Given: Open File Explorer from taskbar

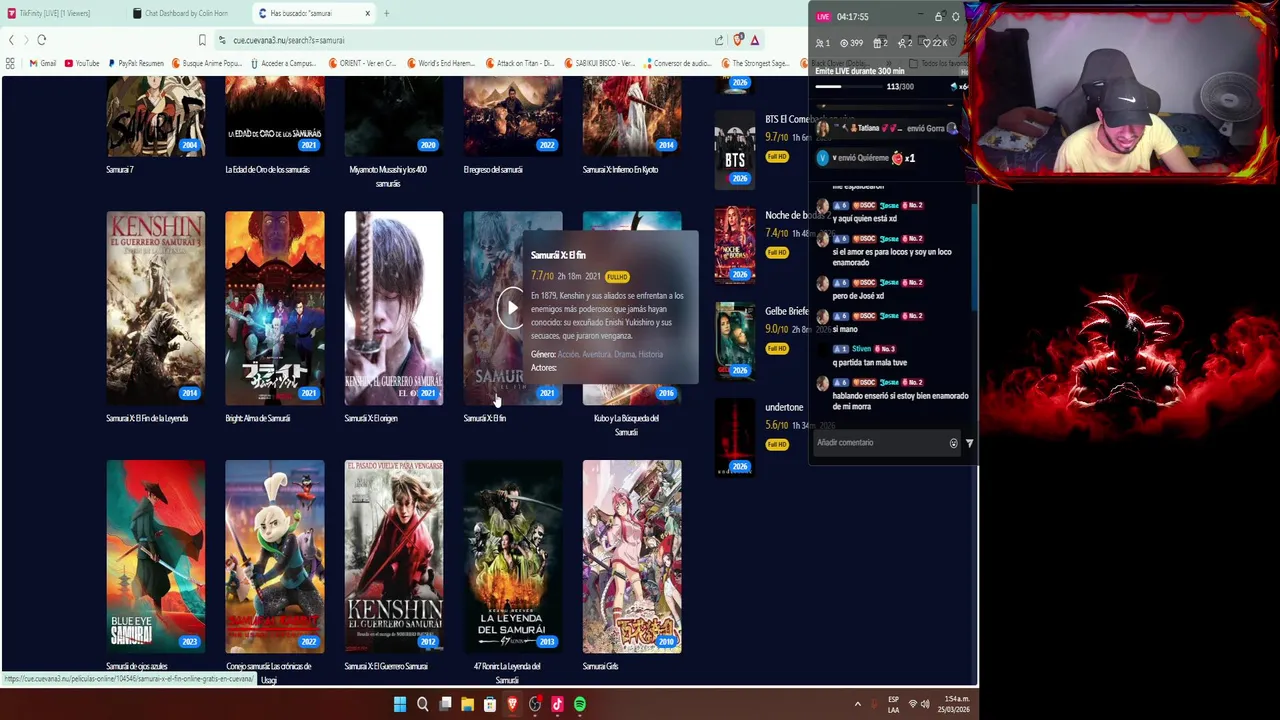Looking at the screenshot, I should [467, 705].
